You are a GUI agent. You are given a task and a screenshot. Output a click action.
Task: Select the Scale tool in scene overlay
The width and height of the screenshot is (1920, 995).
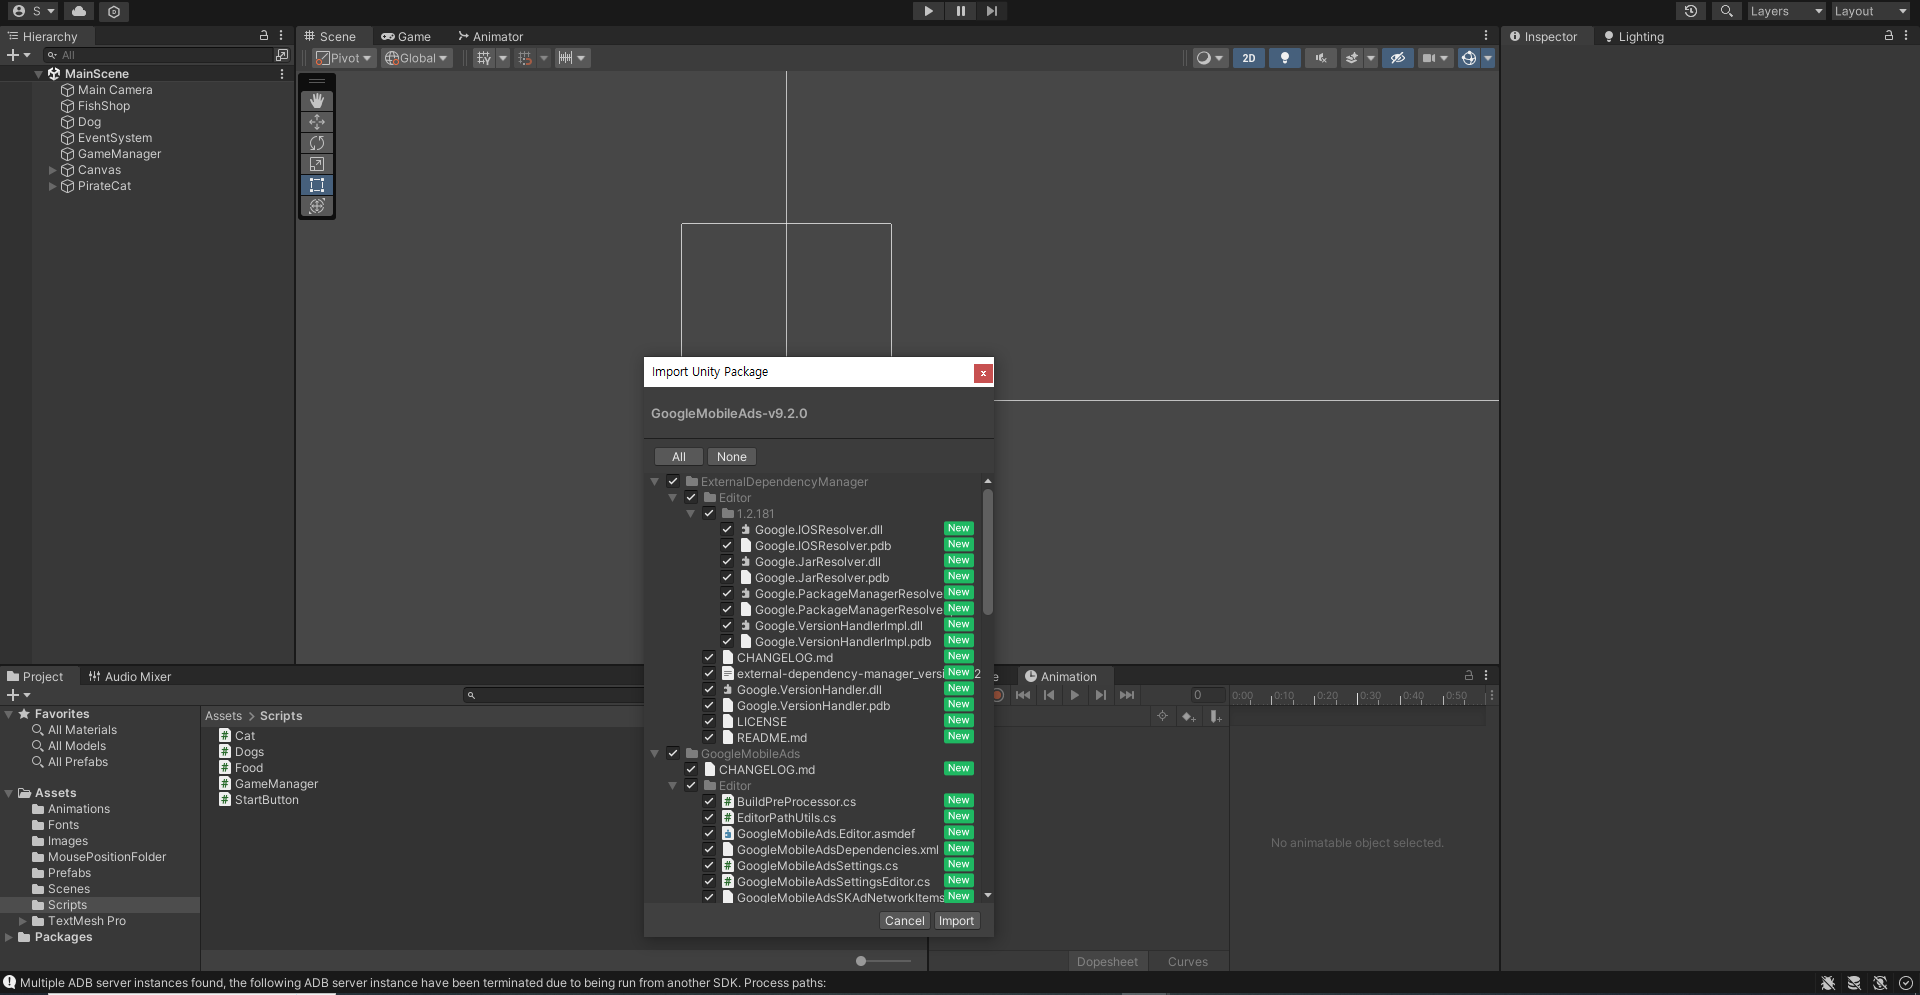click(x=317, y=164)
